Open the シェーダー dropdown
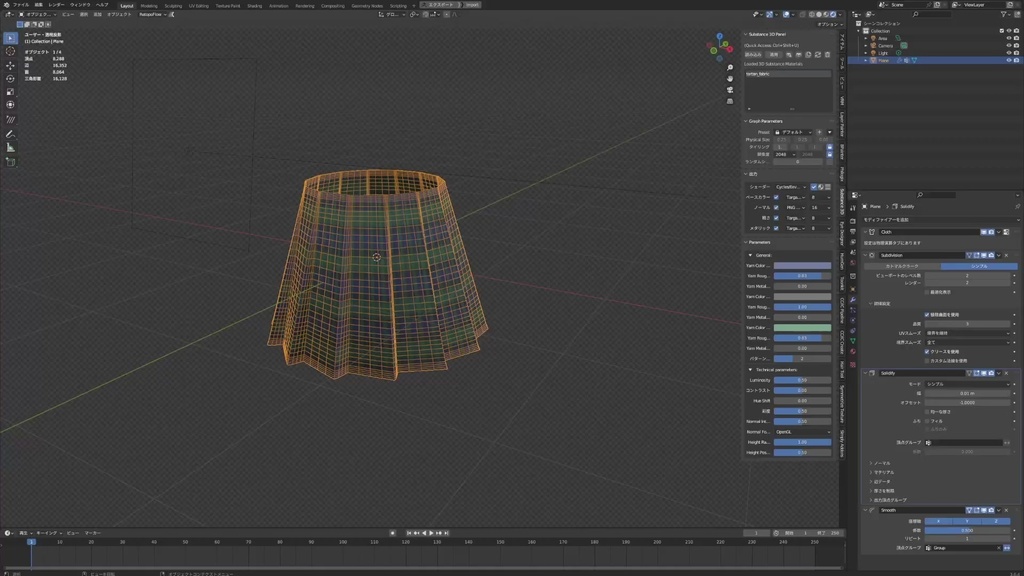Viewport: 1024px width, 576px height. click(791, 187)
